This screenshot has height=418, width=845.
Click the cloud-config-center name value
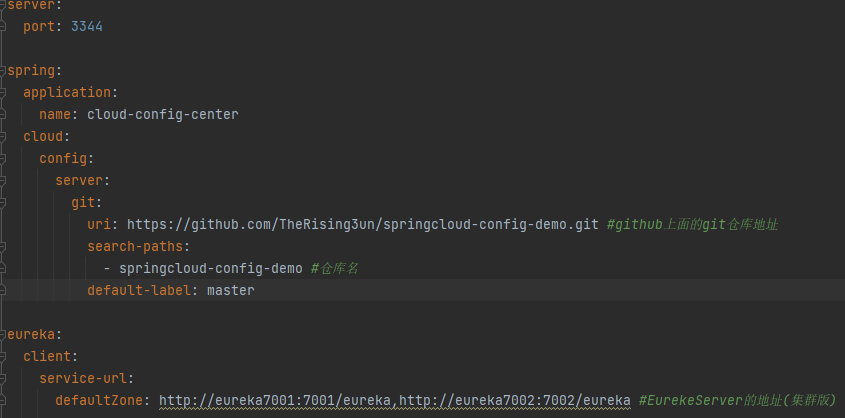pos(162,115)
